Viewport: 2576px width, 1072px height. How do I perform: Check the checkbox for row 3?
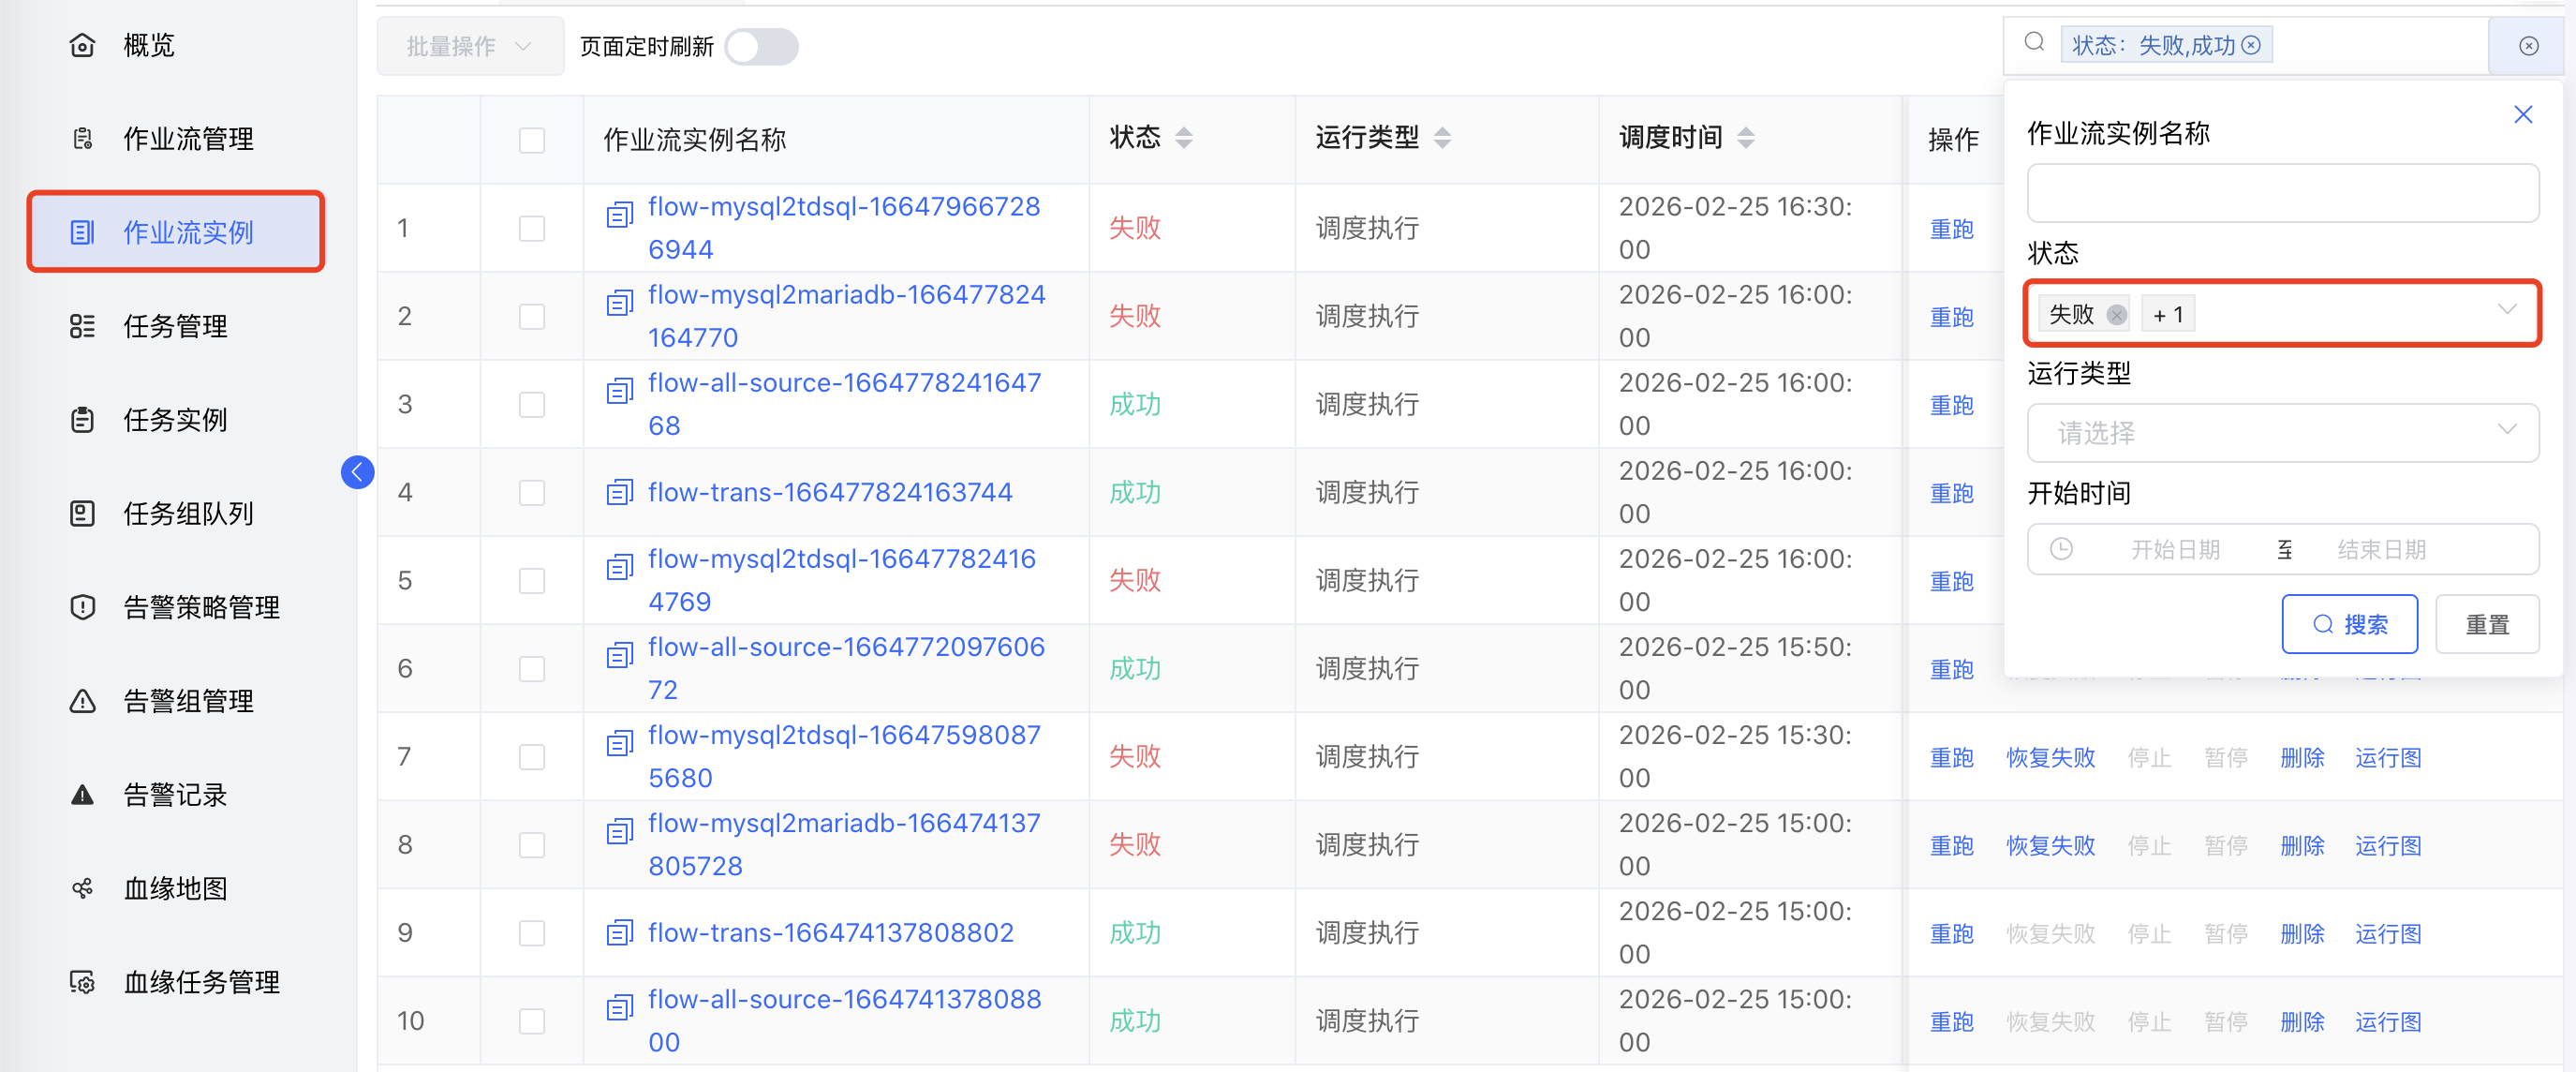(x=532, y=404)
